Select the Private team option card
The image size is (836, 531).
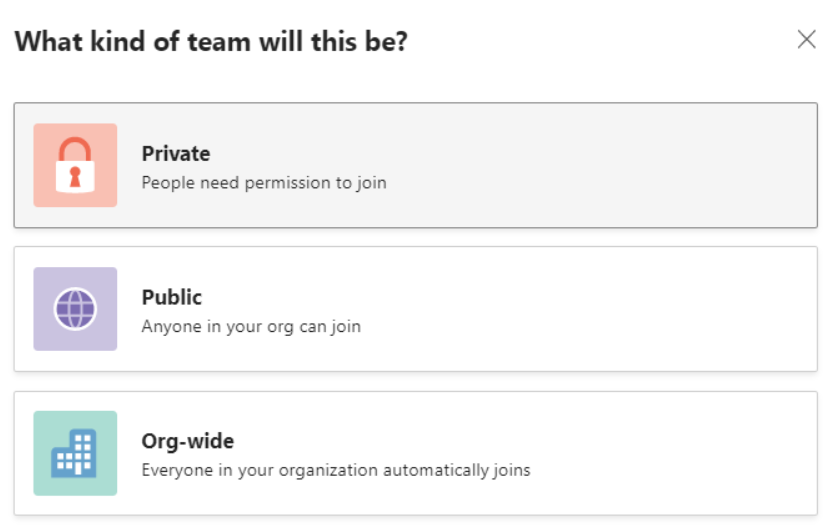[415, 165]
